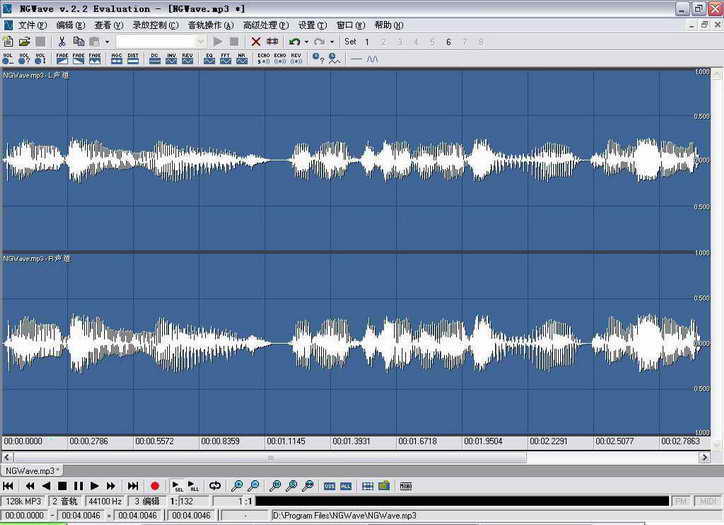
Task: Click the red X delete icon
Action: click(x=256, y=42)
